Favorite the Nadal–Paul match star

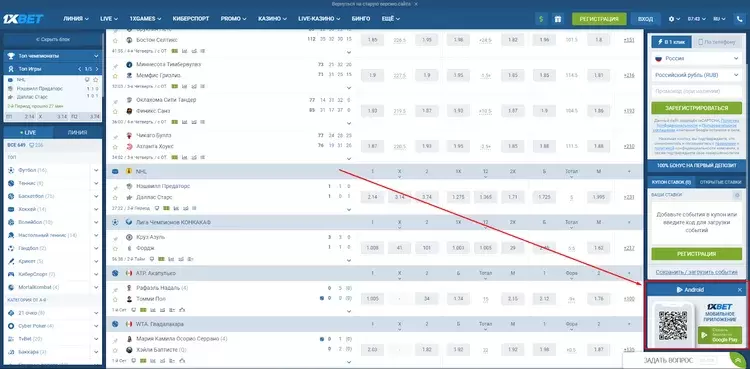tap(115, 299)
